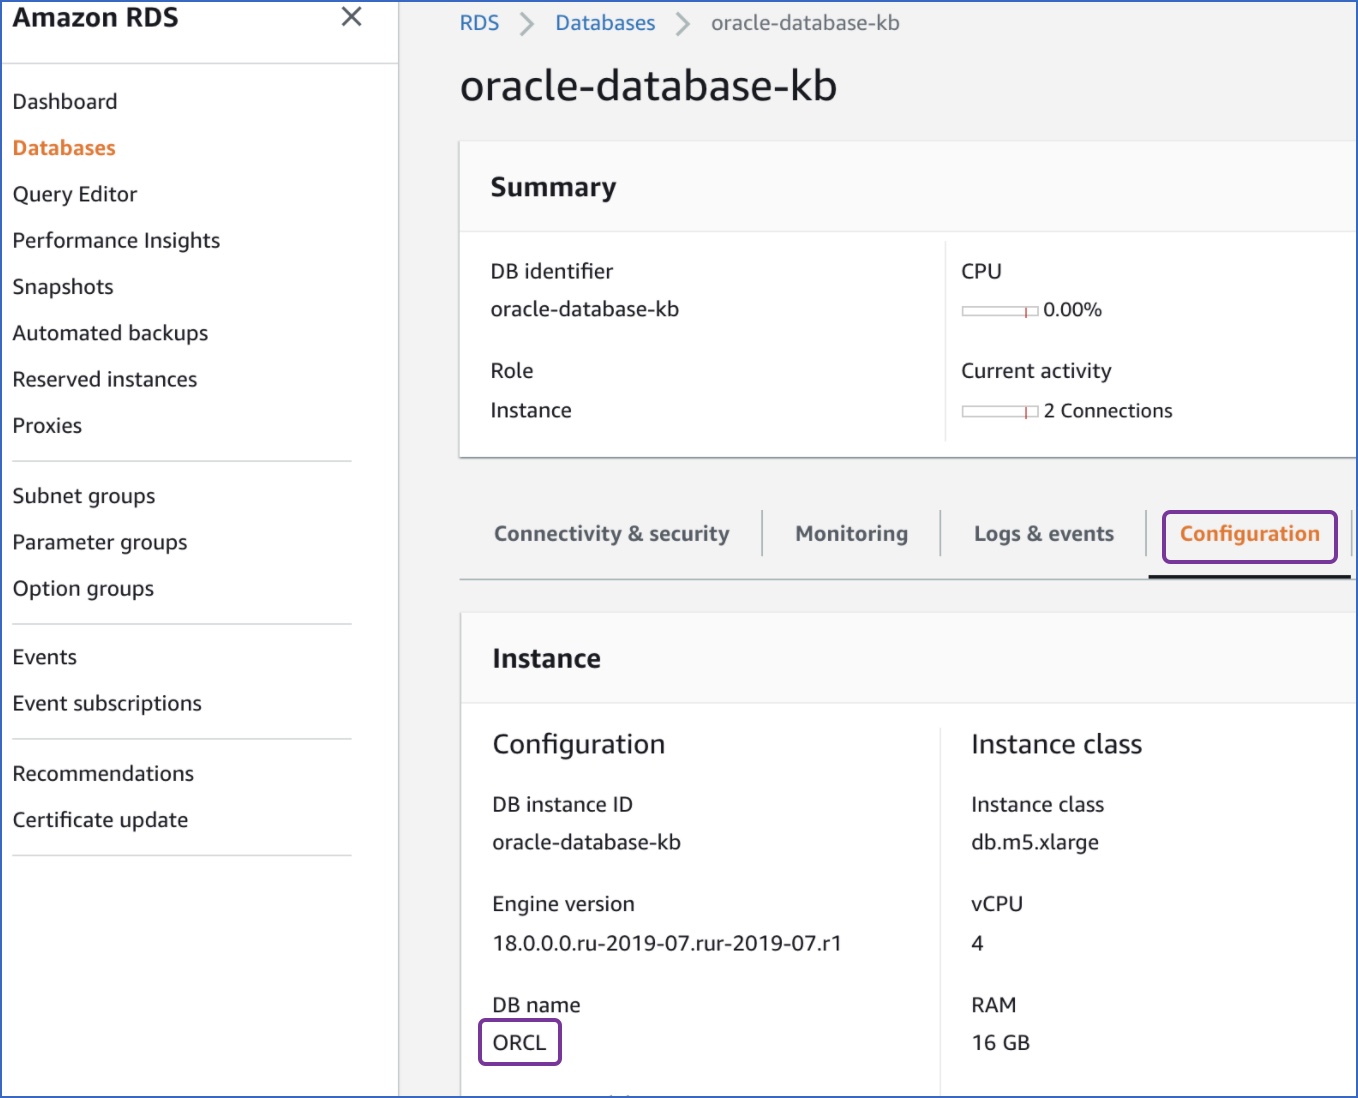1358x1098 pixels.
Task: Switch to the Connectivity & security tab
Action: point(612,534)
